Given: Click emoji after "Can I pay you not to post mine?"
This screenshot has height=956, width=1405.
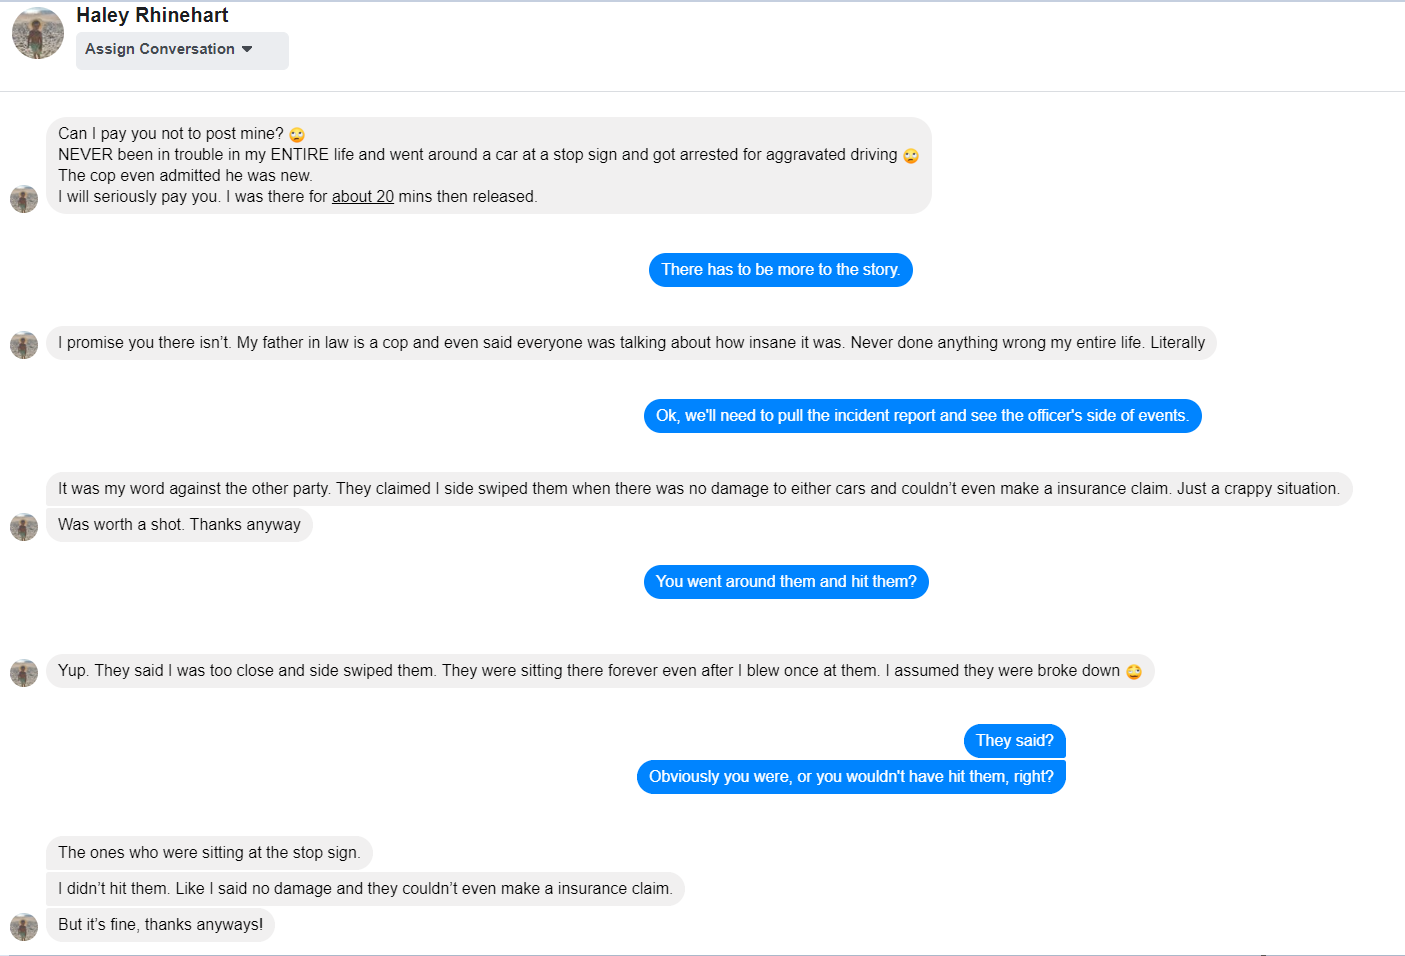Looking at the screenshot, I should (297, 135).
